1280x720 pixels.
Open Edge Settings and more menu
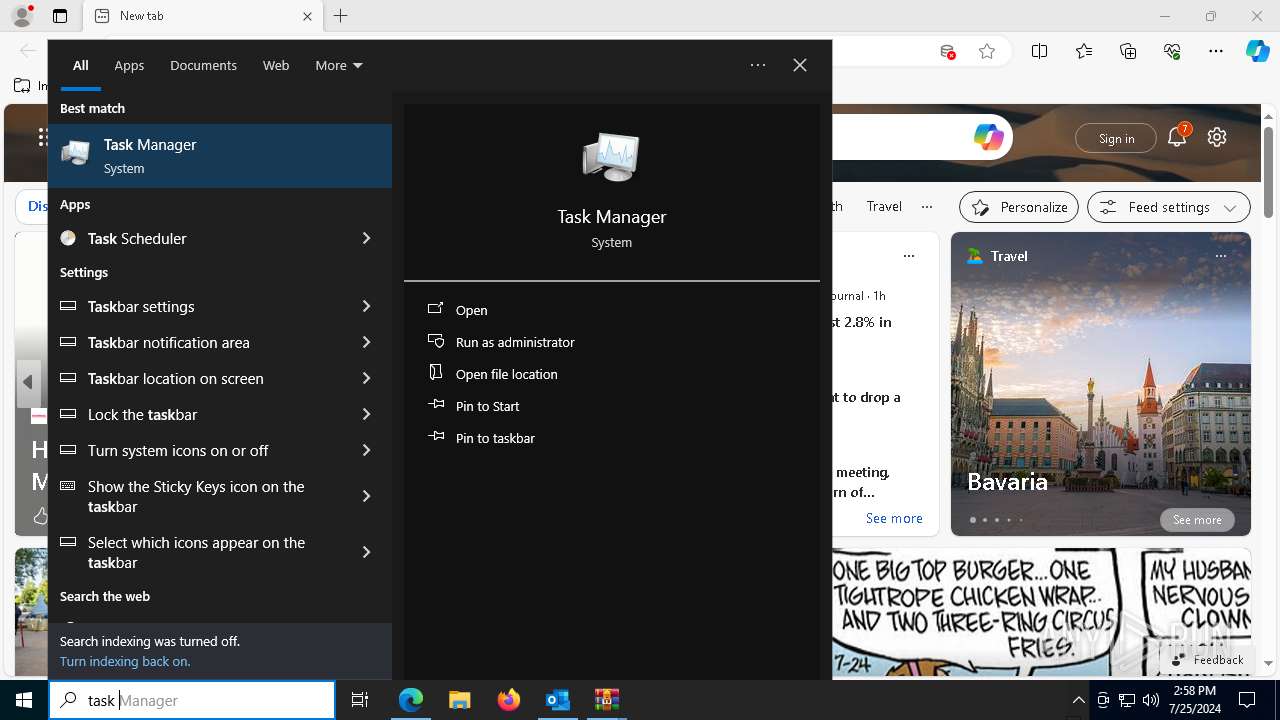[1216, 51]
